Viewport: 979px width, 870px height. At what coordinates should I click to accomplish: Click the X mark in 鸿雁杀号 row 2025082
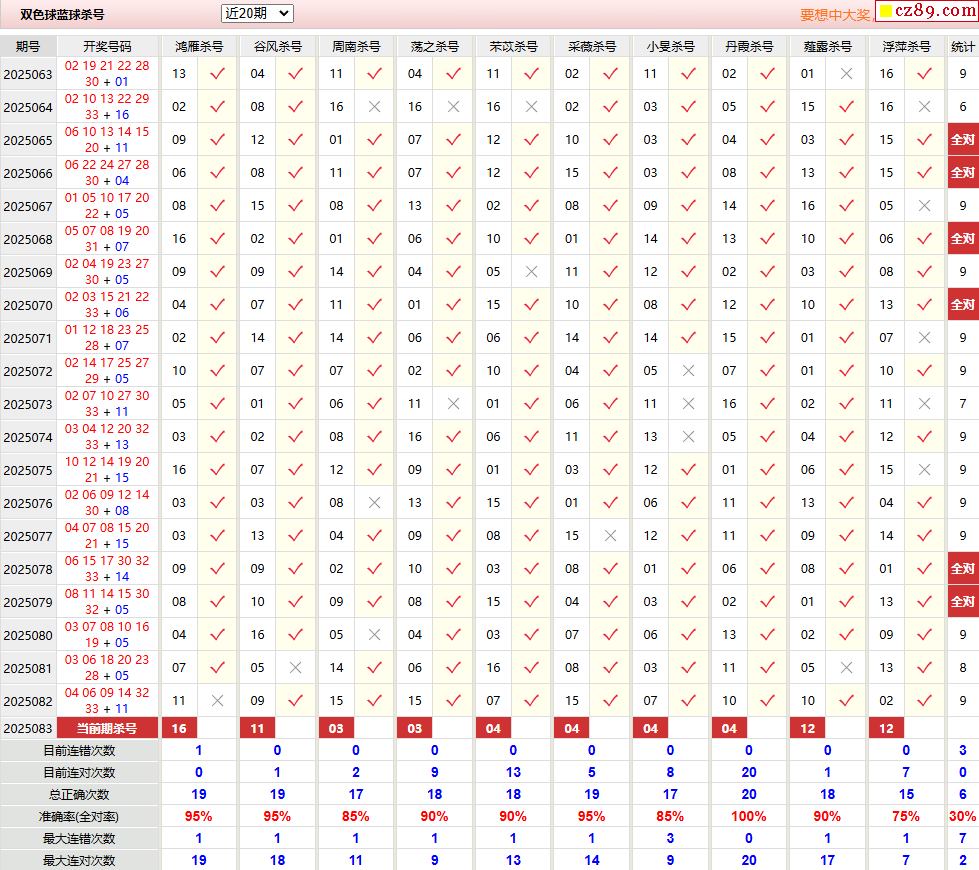point(217,701)
